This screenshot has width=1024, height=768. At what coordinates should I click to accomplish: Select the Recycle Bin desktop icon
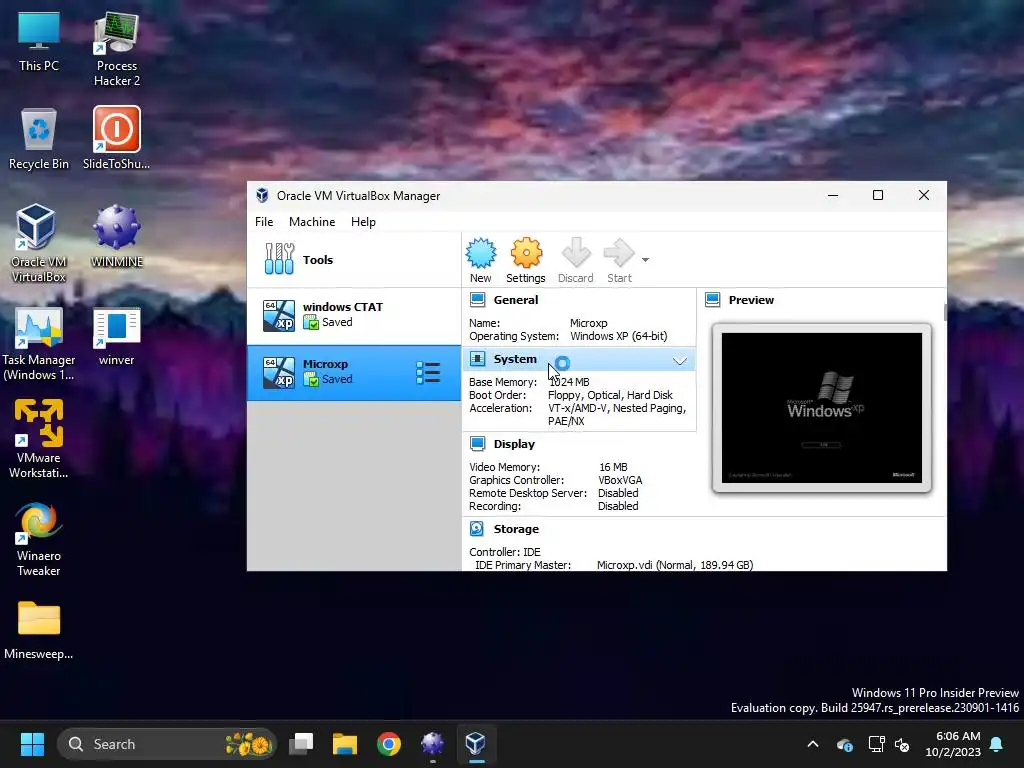pyautogui.click(x=39, y=139)
